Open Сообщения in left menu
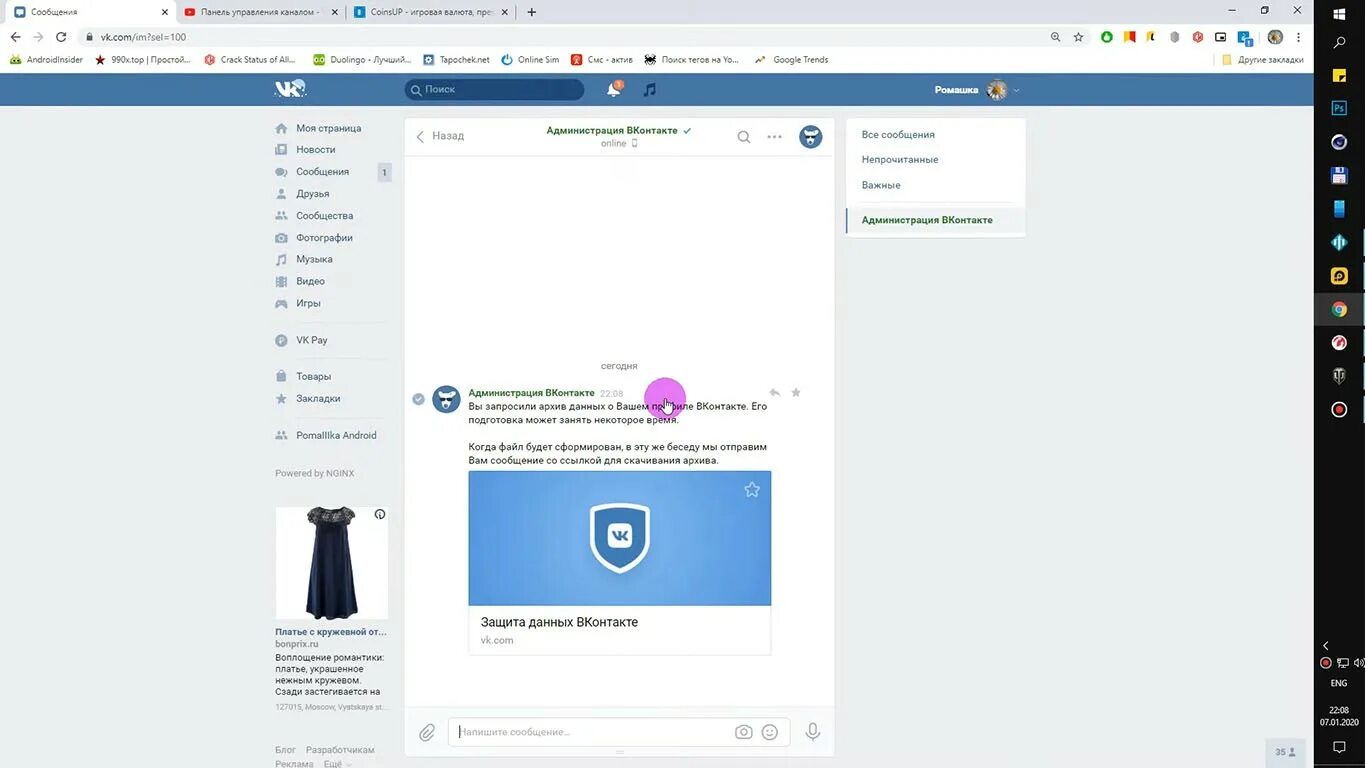1366x768 pixels. click(322, 172)
